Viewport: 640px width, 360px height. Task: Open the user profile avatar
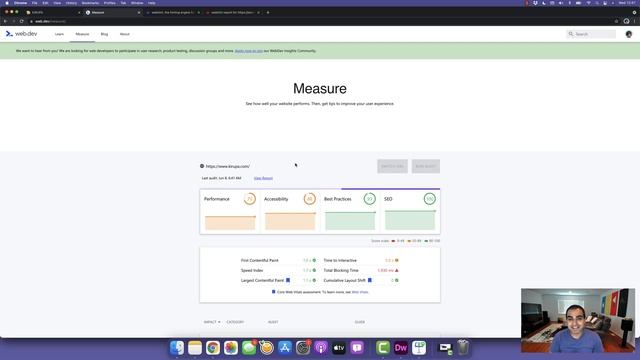[629, 34]
